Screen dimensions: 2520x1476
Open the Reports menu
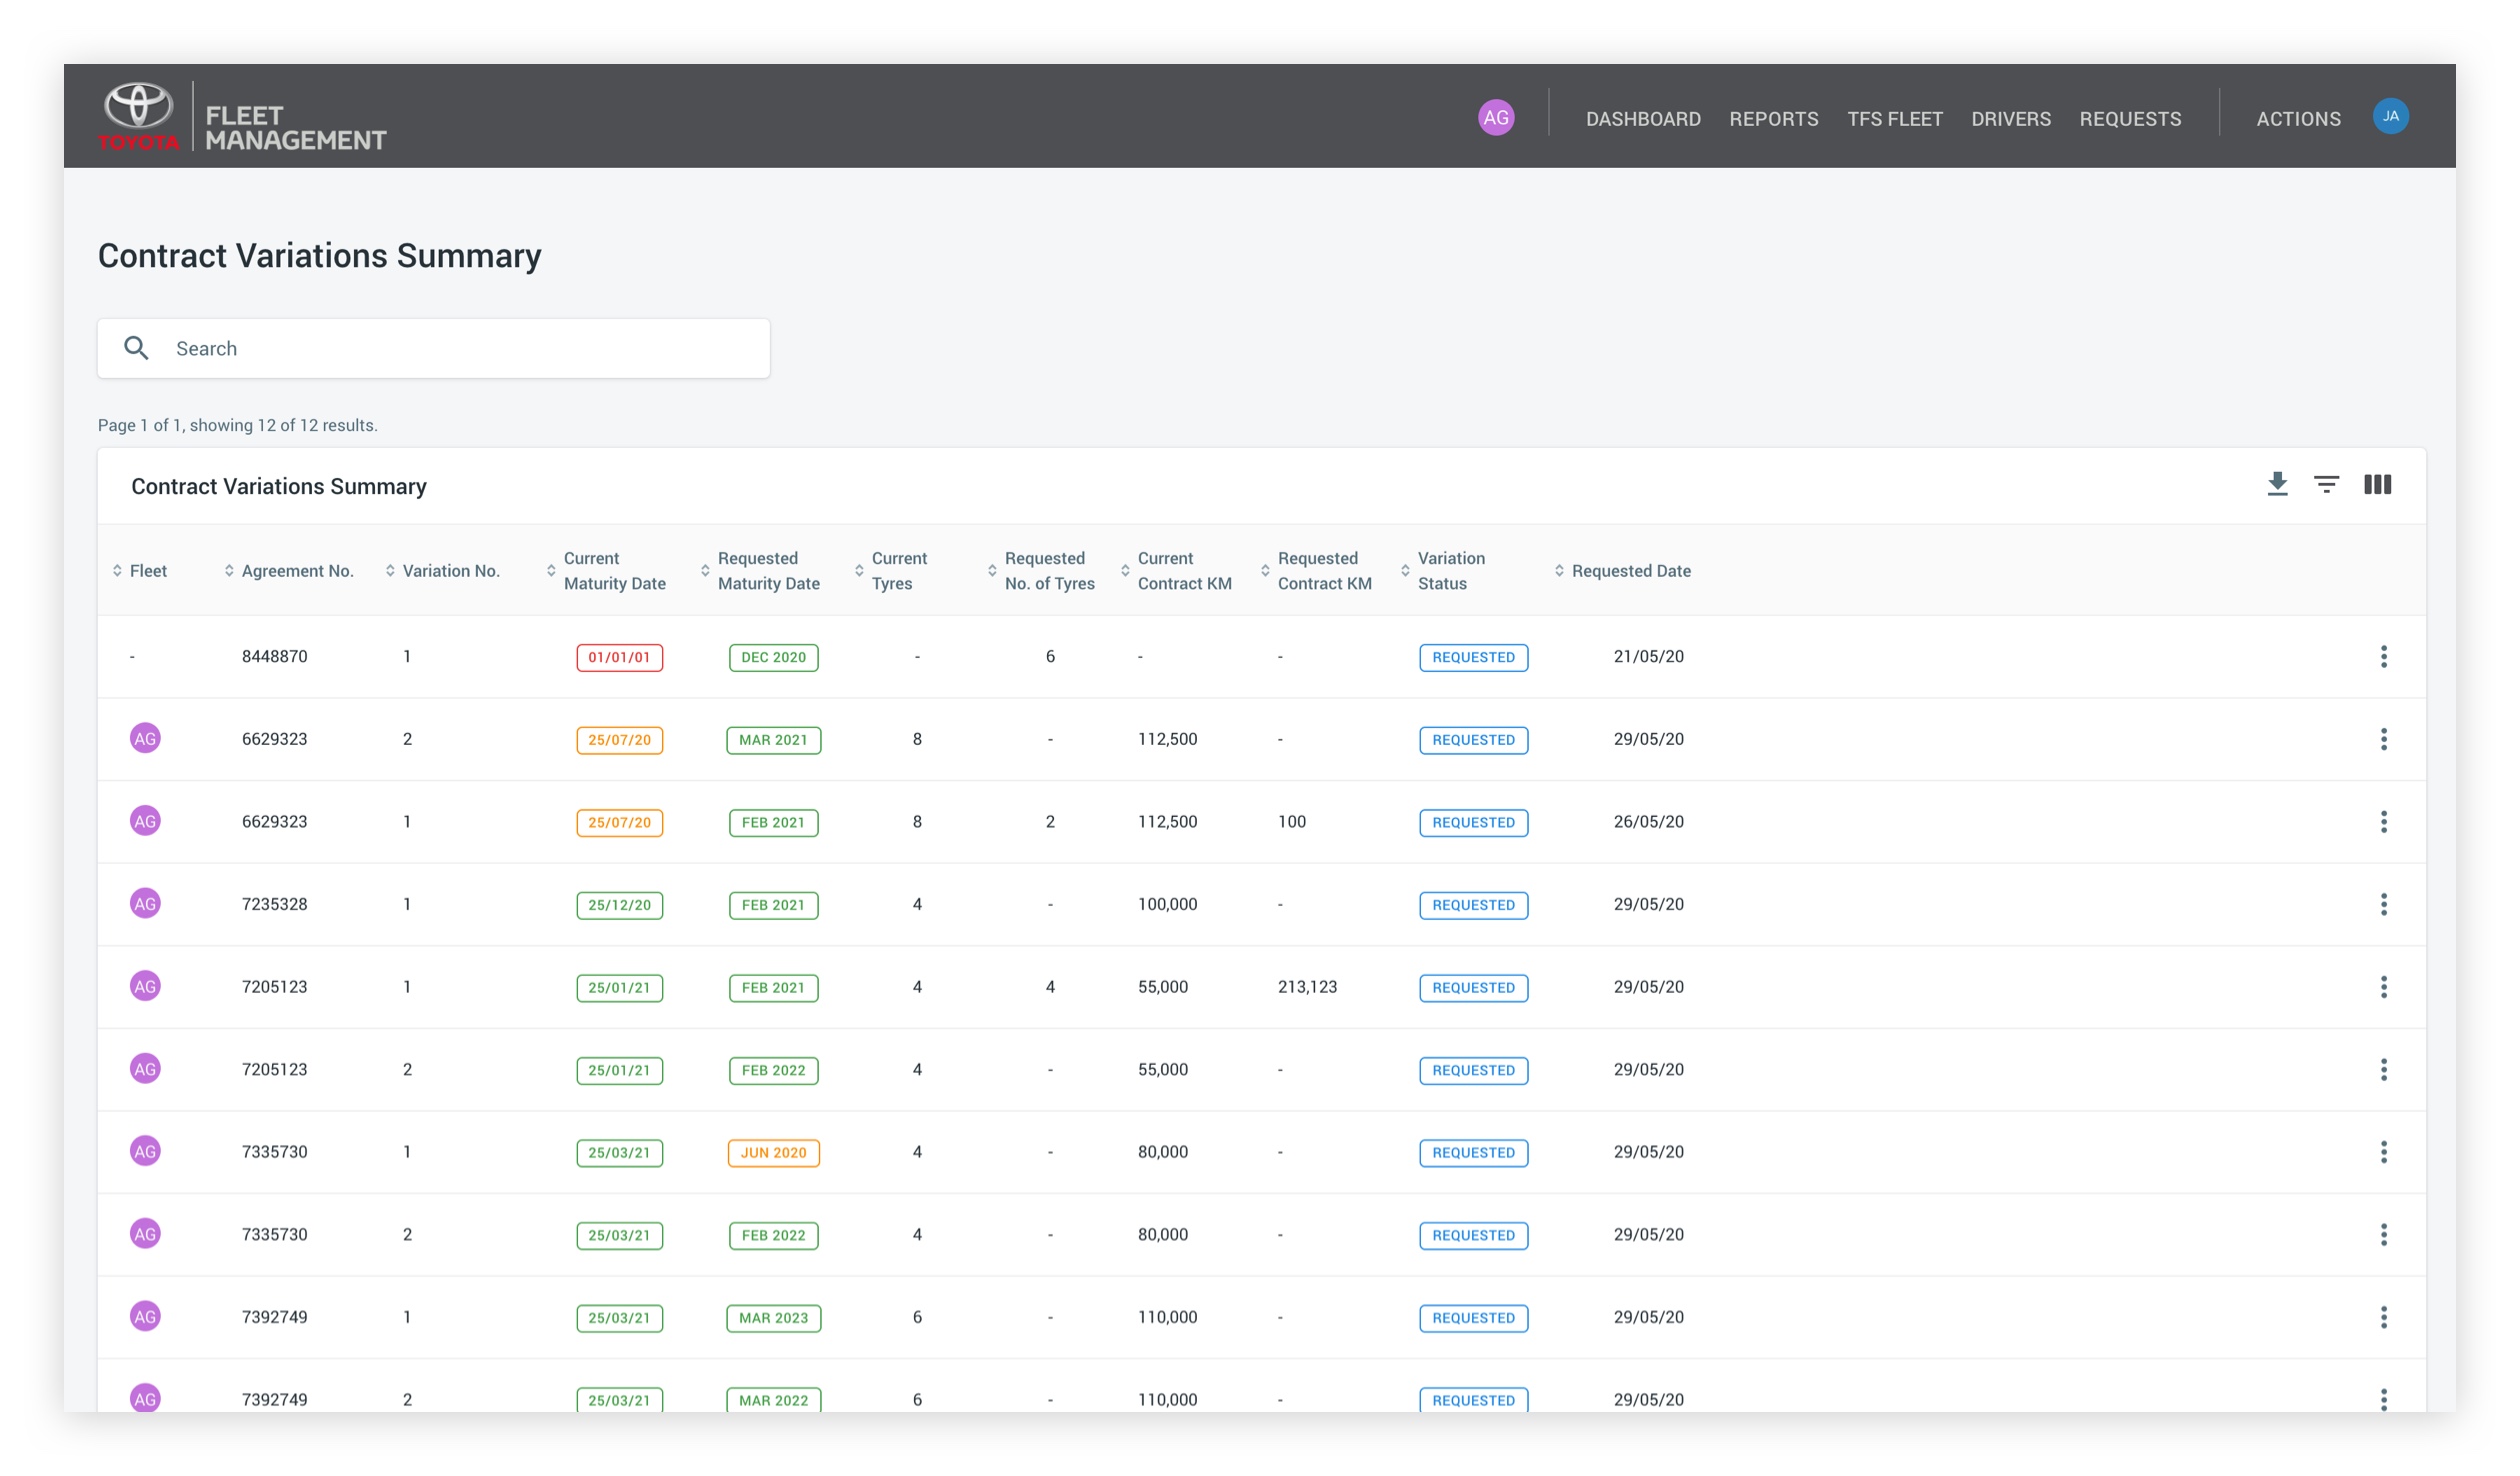click(x=1773, y=119)
